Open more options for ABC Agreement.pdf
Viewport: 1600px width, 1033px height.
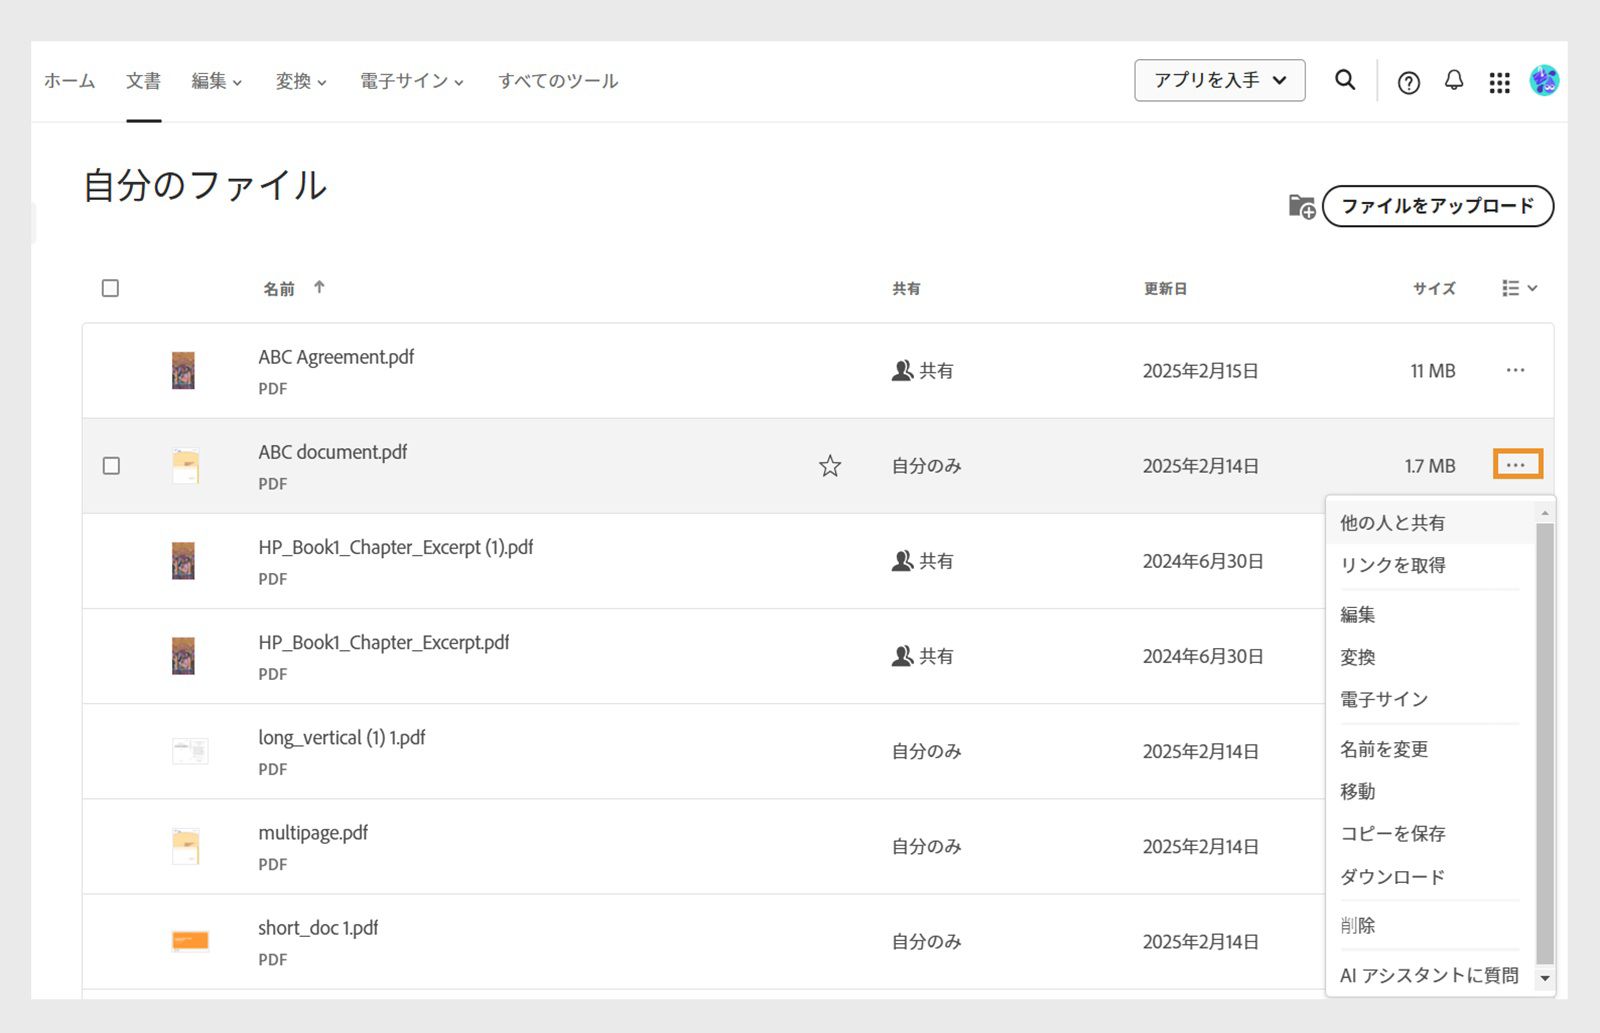pyautogui.click(x=1515, y=371)
